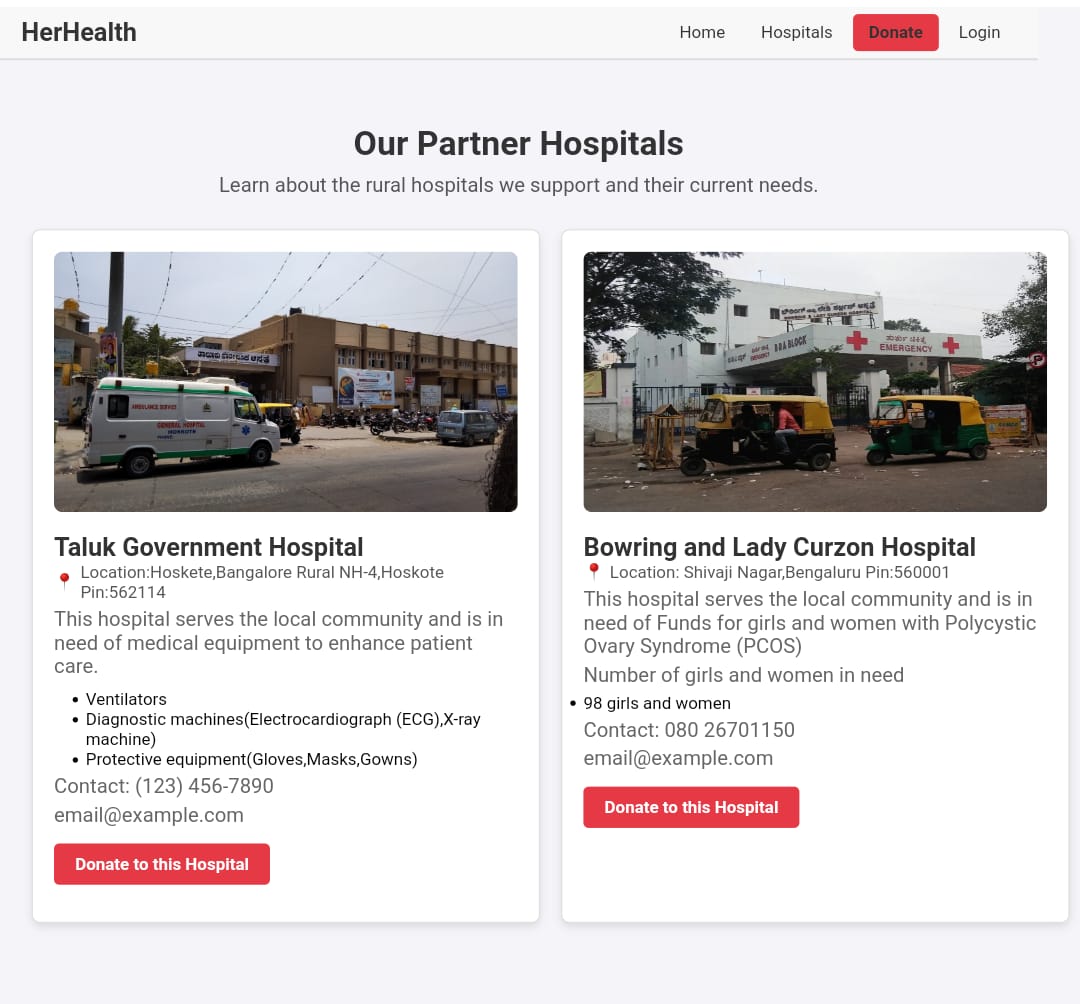
Task: Click the Bowring hospital email@example.com
Action: 678,758
